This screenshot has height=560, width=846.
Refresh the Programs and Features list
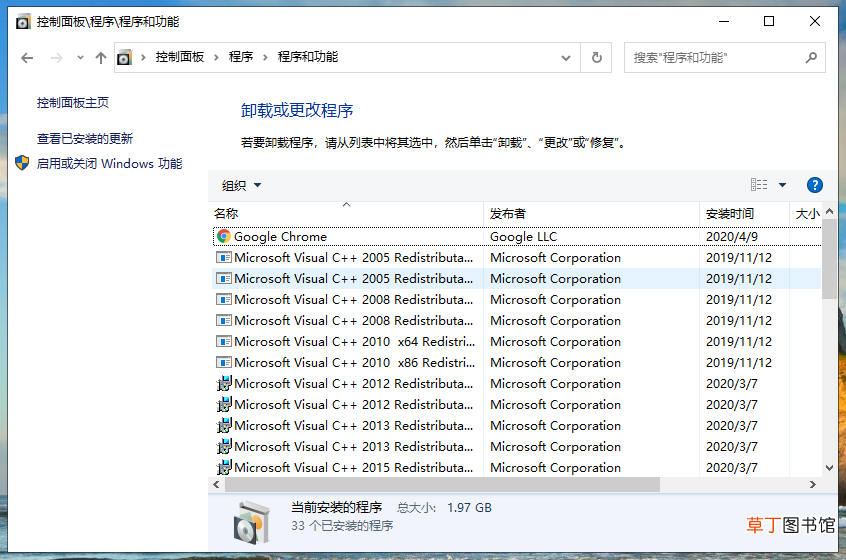coord(596,57)
